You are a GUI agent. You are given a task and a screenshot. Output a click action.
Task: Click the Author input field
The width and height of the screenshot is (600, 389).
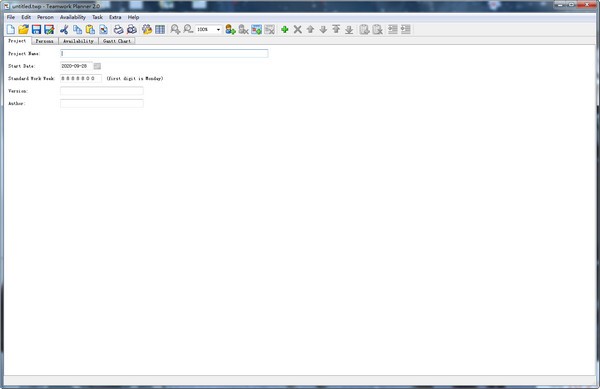coord(102,103)
